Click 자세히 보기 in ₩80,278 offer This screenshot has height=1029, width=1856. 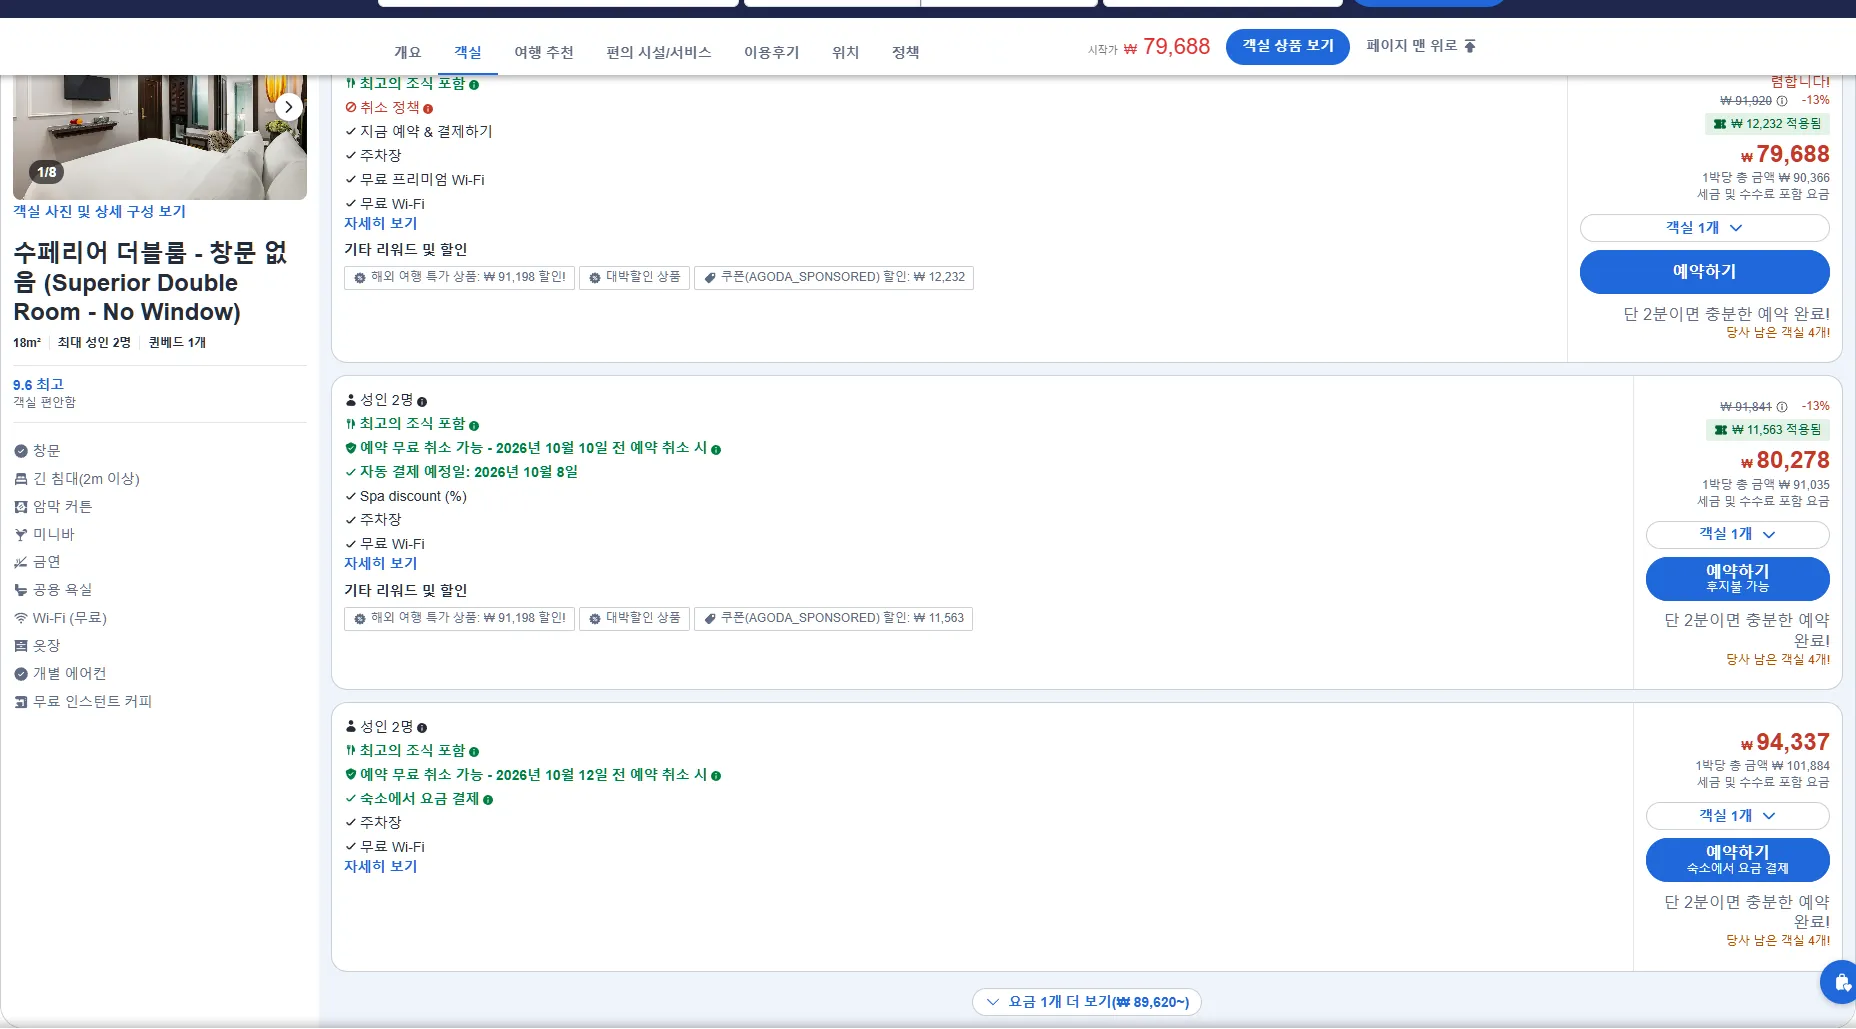click(380, 564)
